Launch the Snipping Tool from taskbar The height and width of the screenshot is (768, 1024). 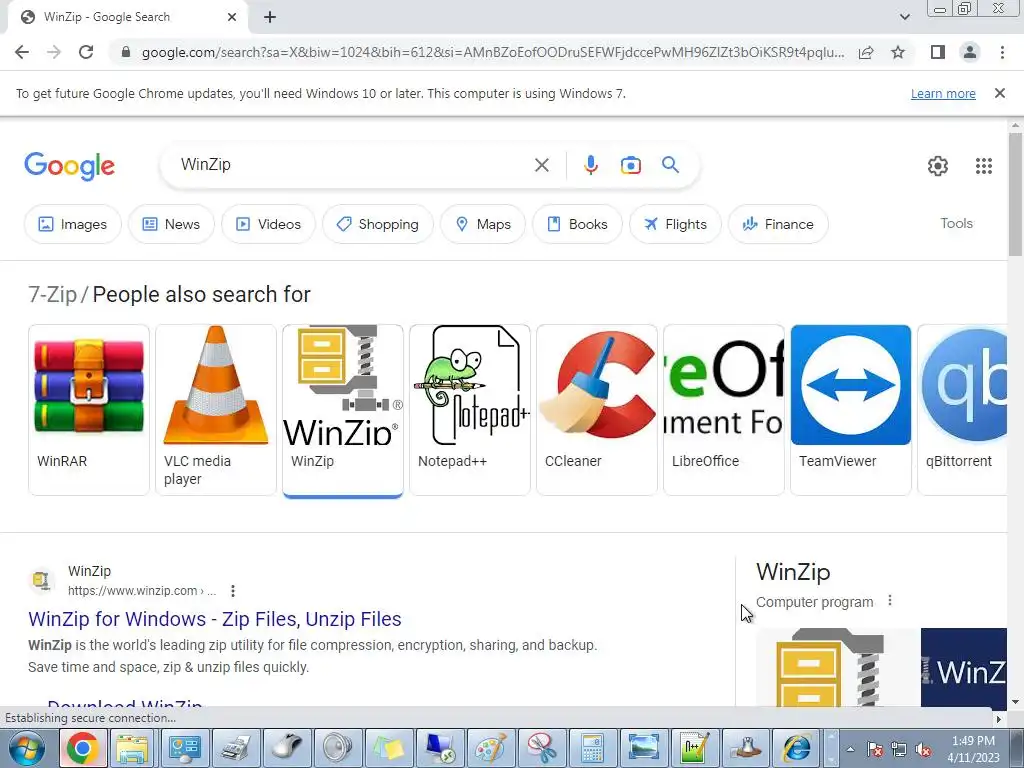coord(541,748)
